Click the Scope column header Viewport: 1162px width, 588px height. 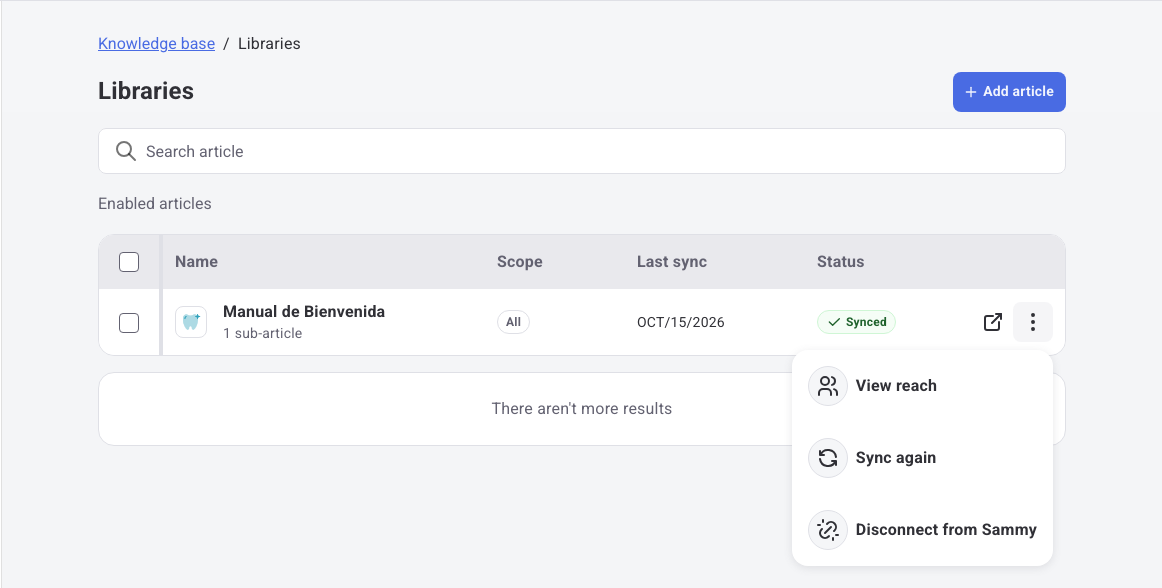[519, 262]
